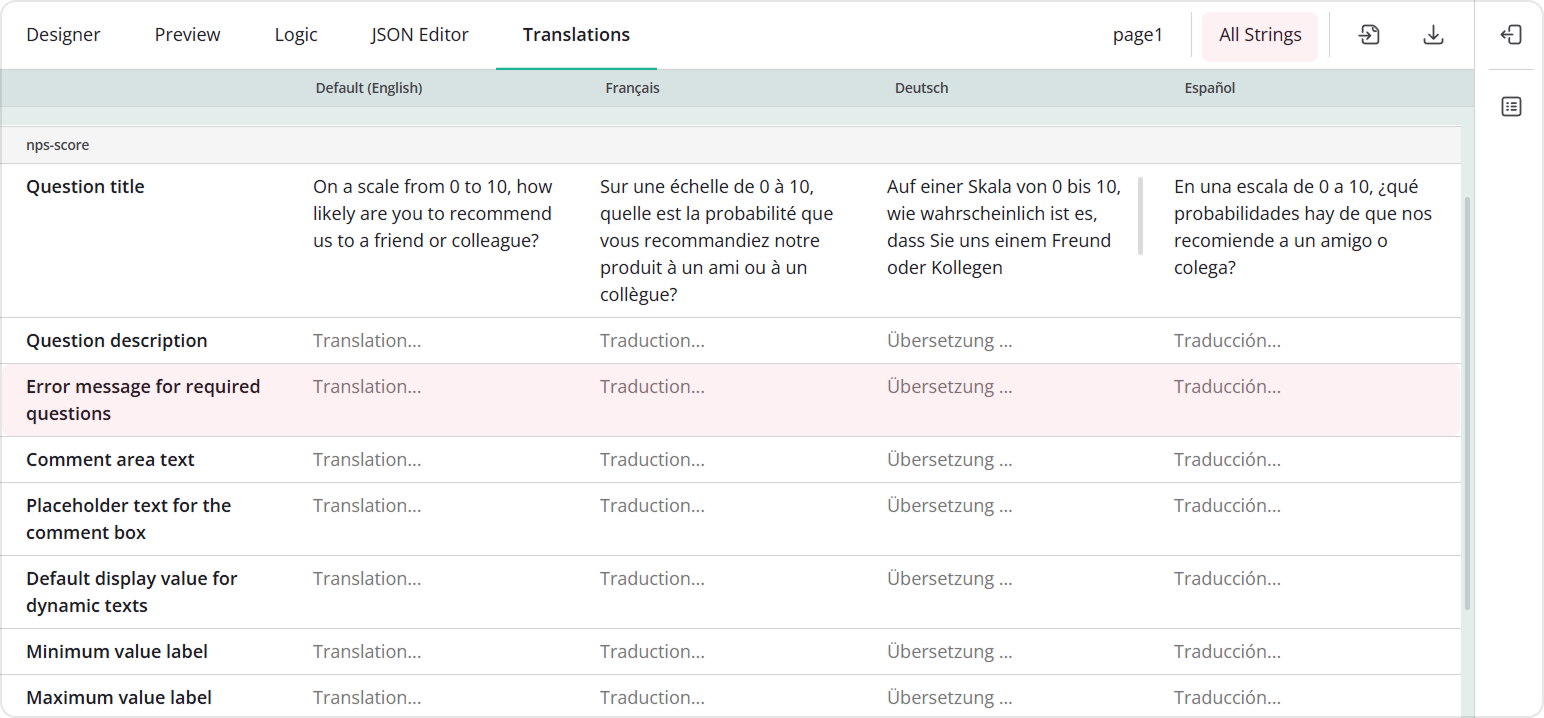Viewport: 1544px width, 718px height.
Task: Select the Translations tab
Action: tap(575, 34)
